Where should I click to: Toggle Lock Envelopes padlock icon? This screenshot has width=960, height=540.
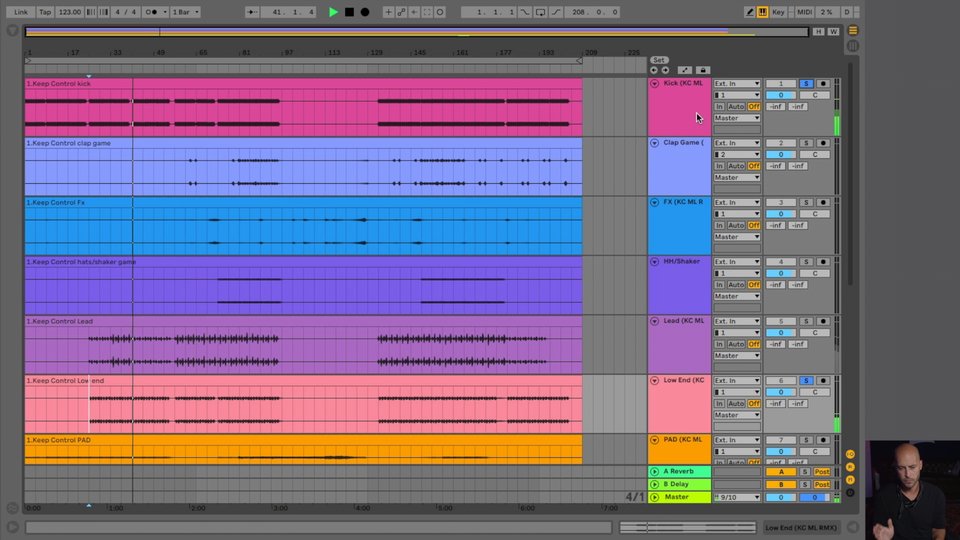703,70
